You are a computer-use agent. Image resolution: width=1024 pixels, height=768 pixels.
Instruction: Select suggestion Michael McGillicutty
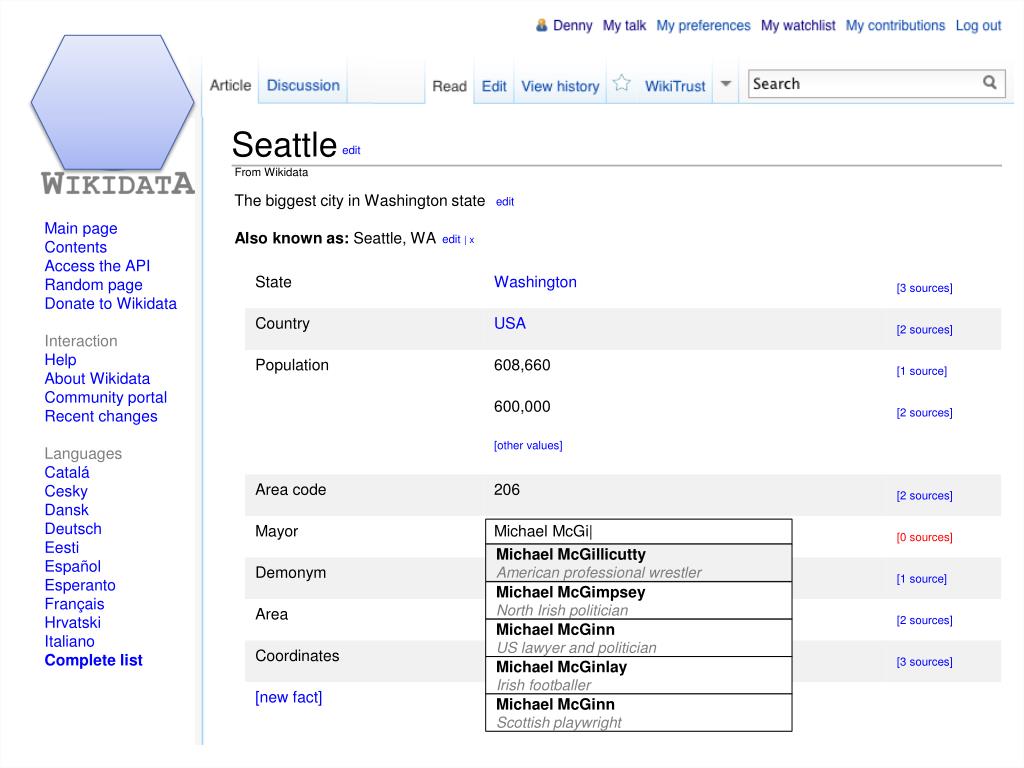[639, 563]
